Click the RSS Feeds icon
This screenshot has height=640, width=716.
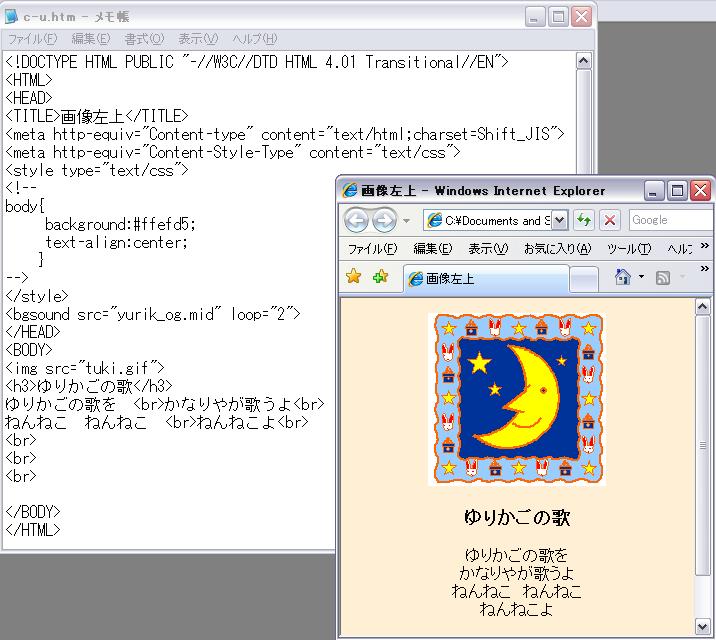663,278
